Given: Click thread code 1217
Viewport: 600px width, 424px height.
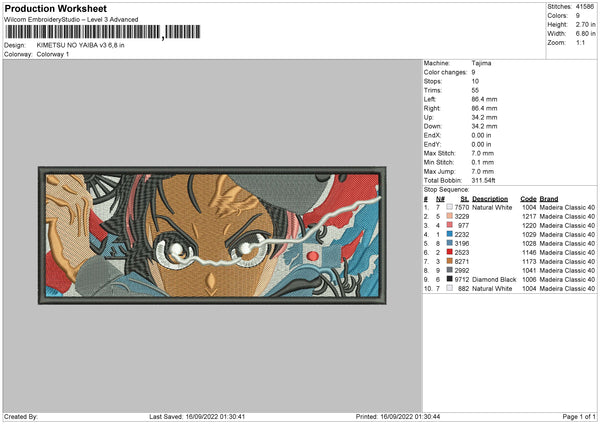Looking at the screenshot, I should pos(529,217).
